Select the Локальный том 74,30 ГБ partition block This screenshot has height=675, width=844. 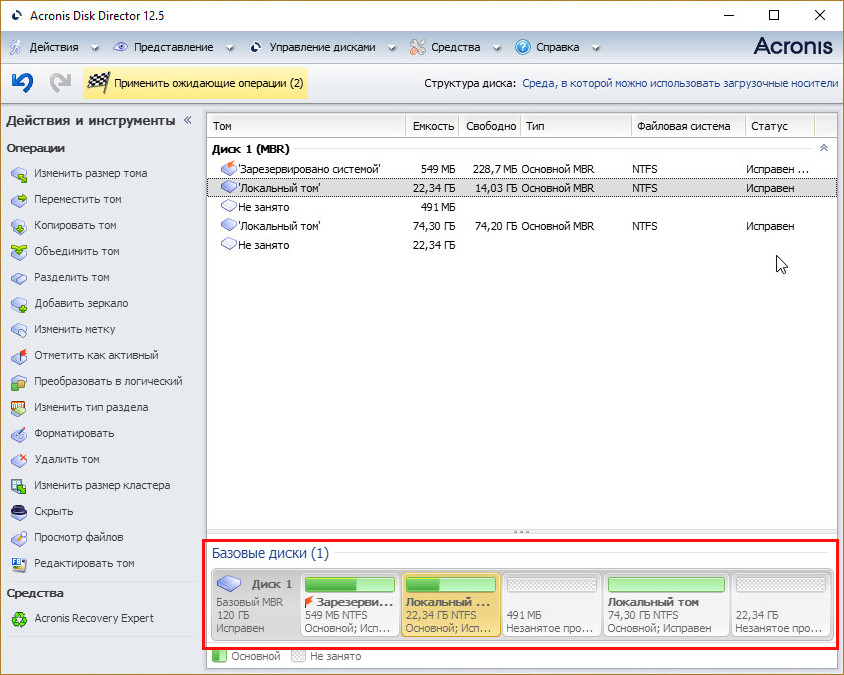(666, 605)
